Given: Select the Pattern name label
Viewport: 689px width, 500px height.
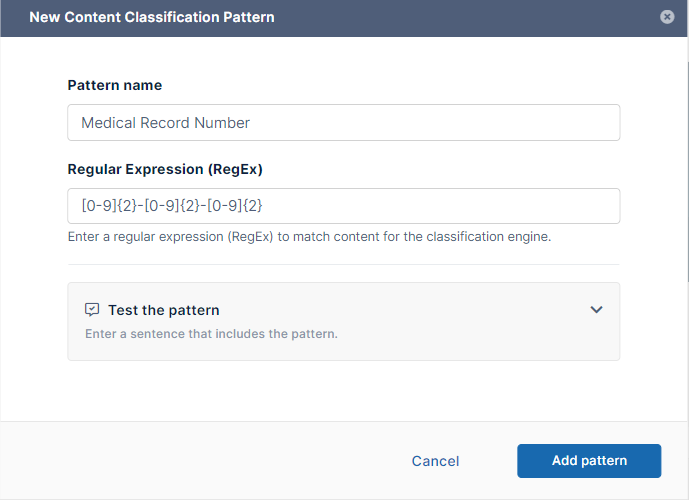Looking at the screenshot, I should [114, 86].
